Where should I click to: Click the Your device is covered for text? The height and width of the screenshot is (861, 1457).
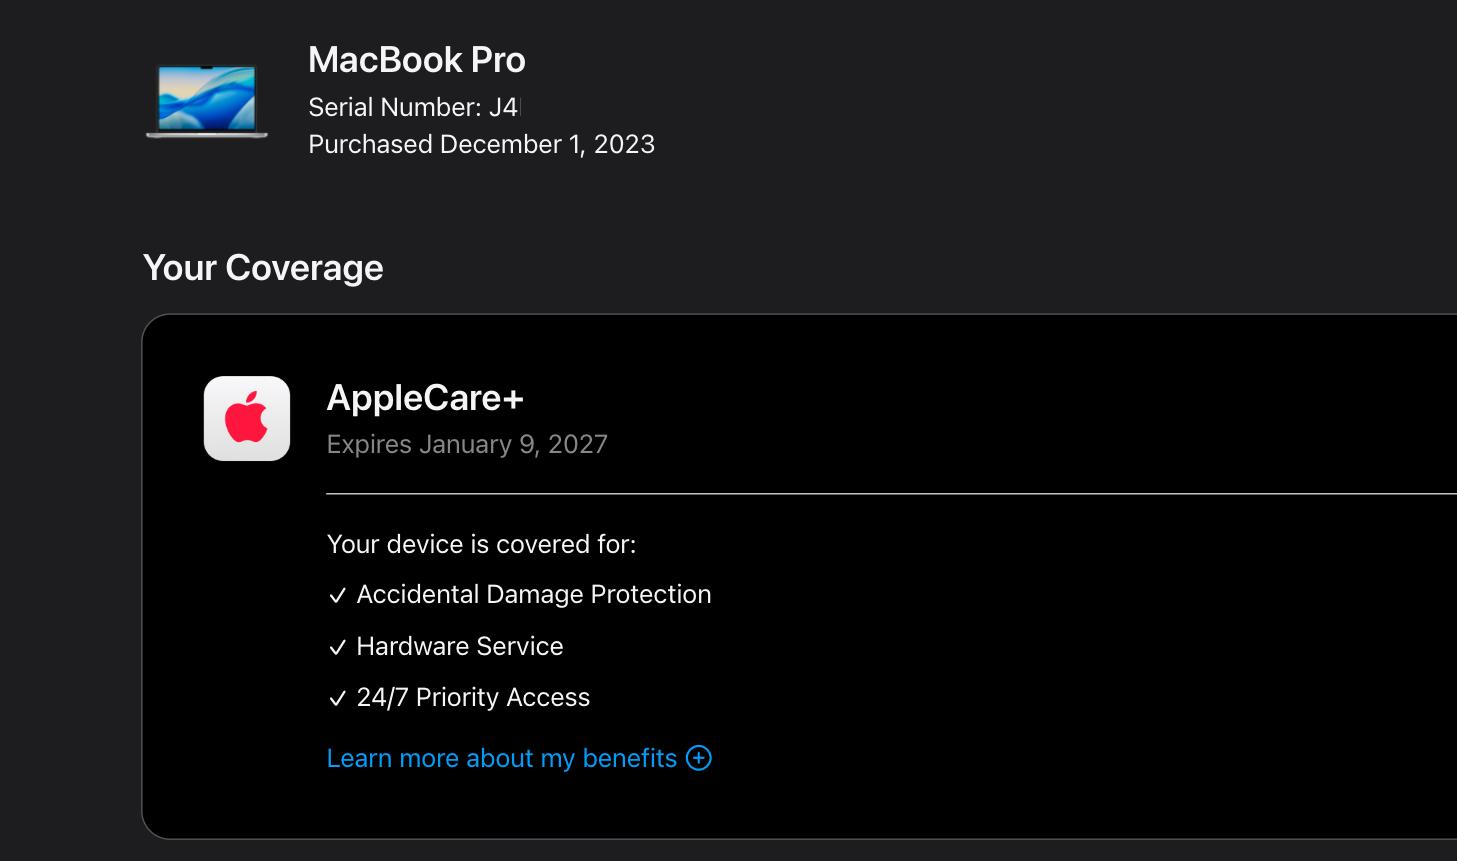(481, 544)
